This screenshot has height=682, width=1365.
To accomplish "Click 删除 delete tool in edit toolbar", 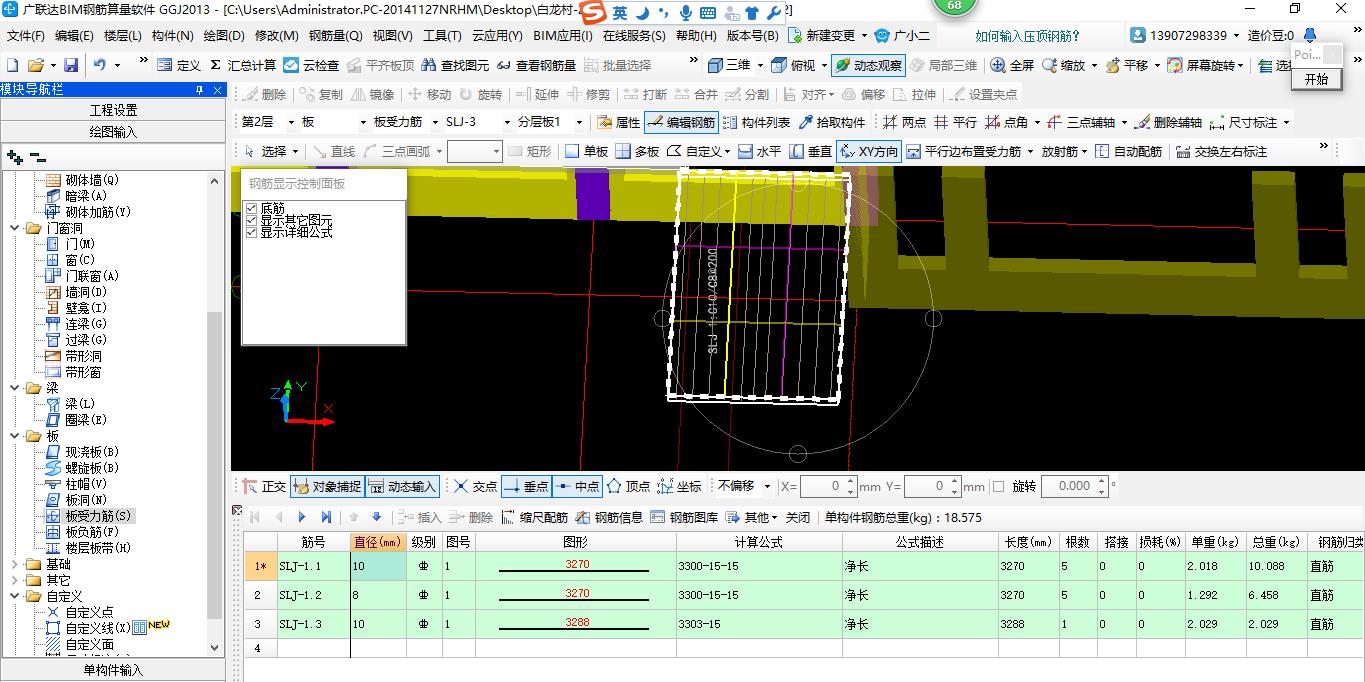I will tap(264, 94).
